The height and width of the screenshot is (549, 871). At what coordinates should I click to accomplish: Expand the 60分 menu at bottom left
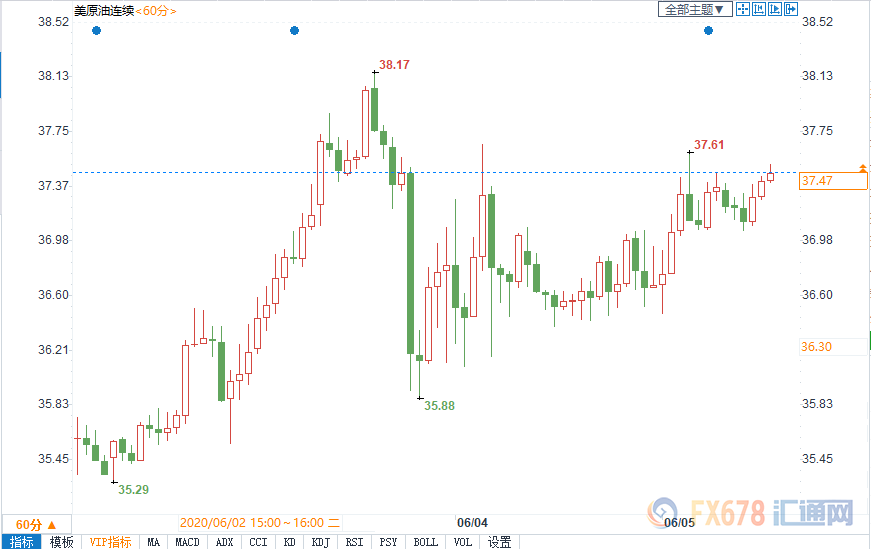[x=36, y=524]
